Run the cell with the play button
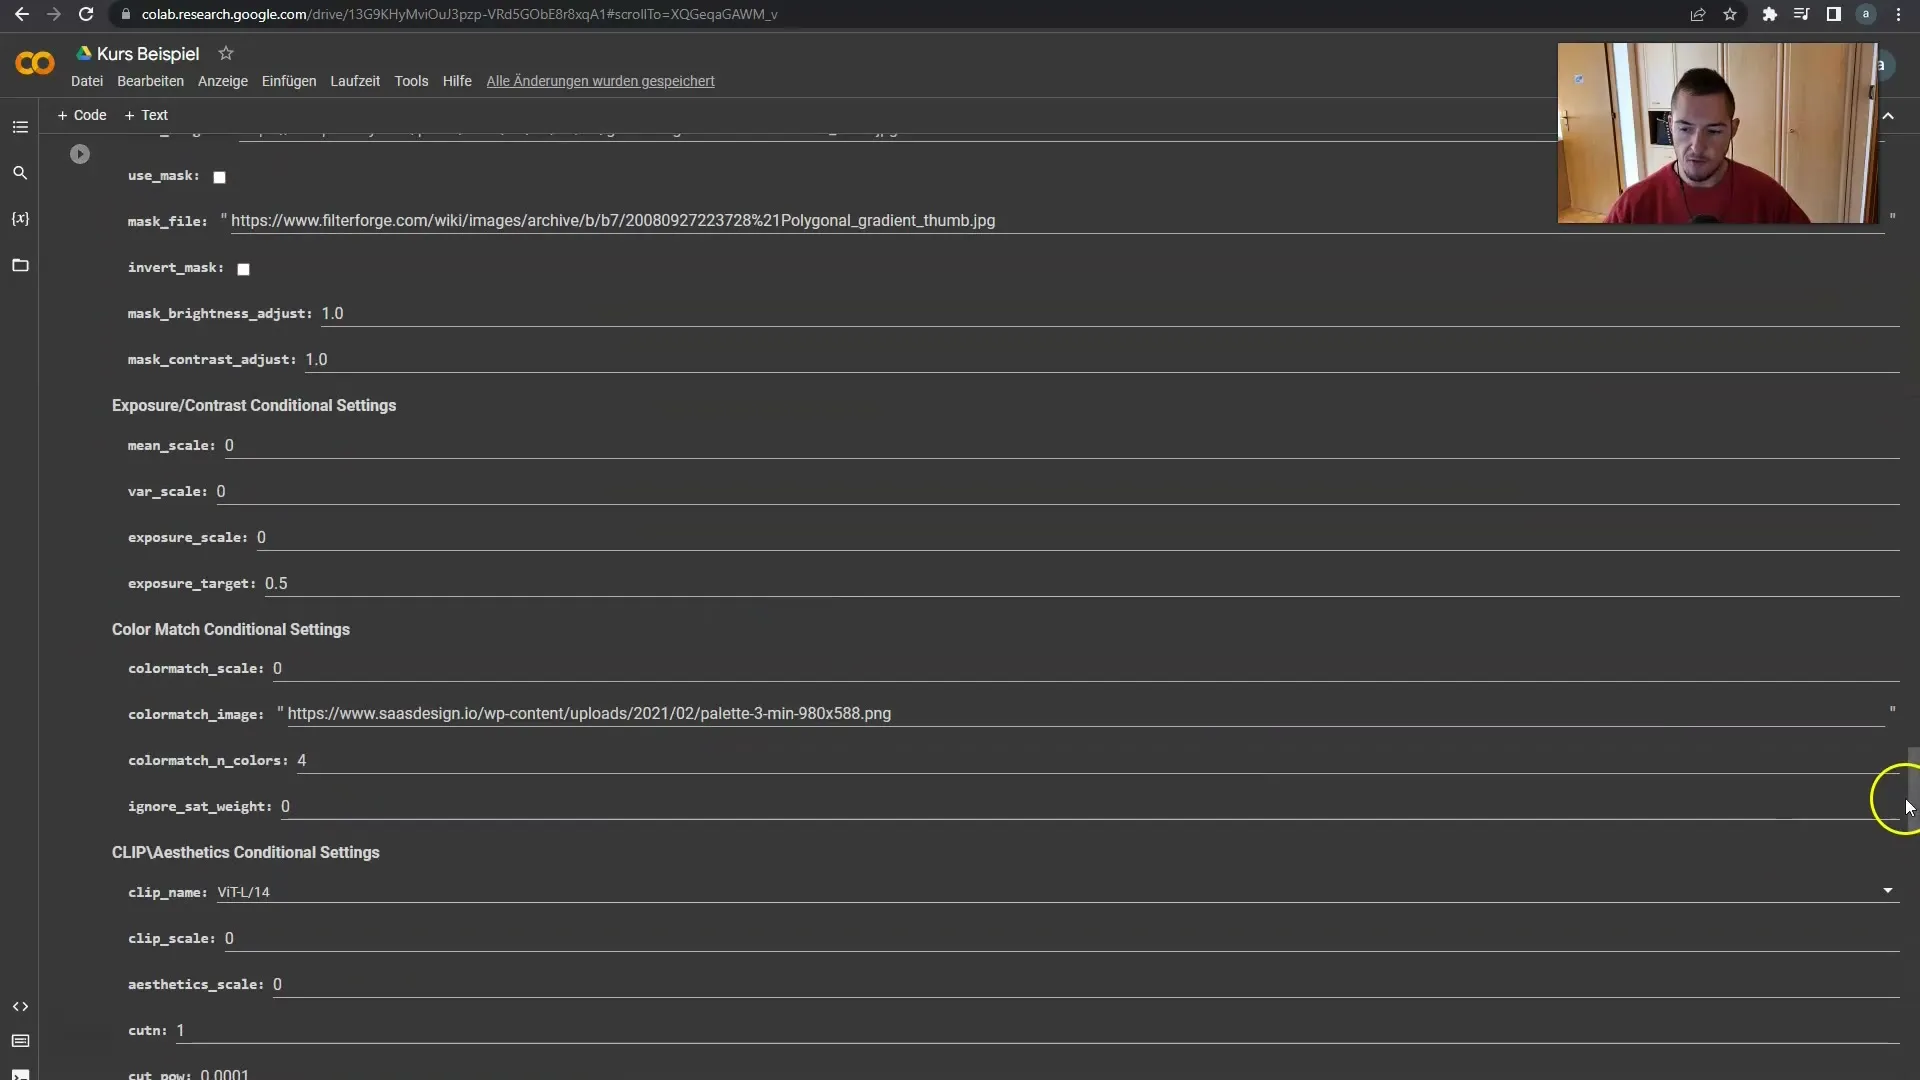The image size is (1920, 1080). pyautogui.click(x=80, y=154)
